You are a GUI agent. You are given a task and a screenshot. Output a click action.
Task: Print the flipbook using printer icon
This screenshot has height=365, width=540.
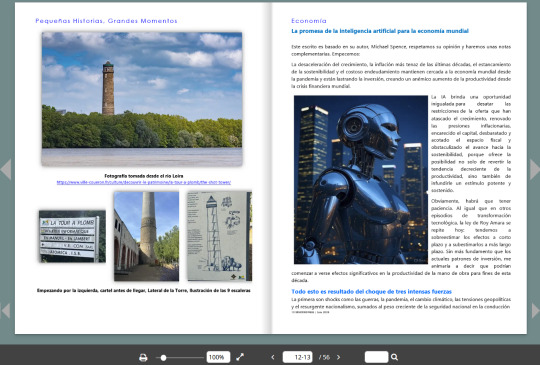point(143,357)
